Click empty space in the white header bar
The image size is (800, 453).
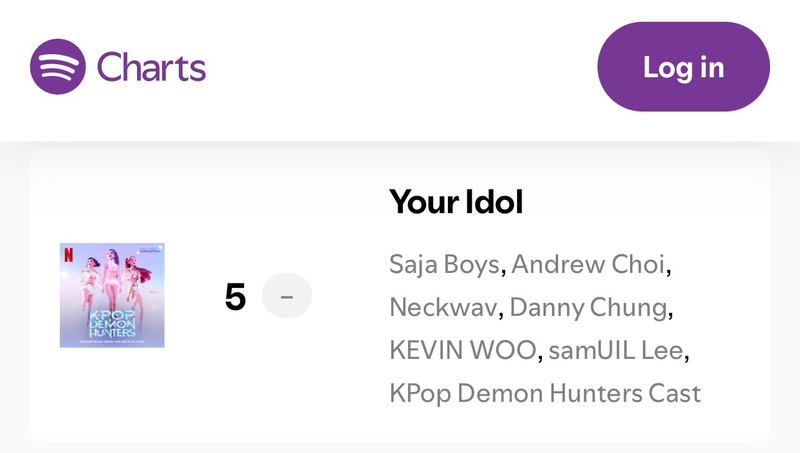coord(400,68)
